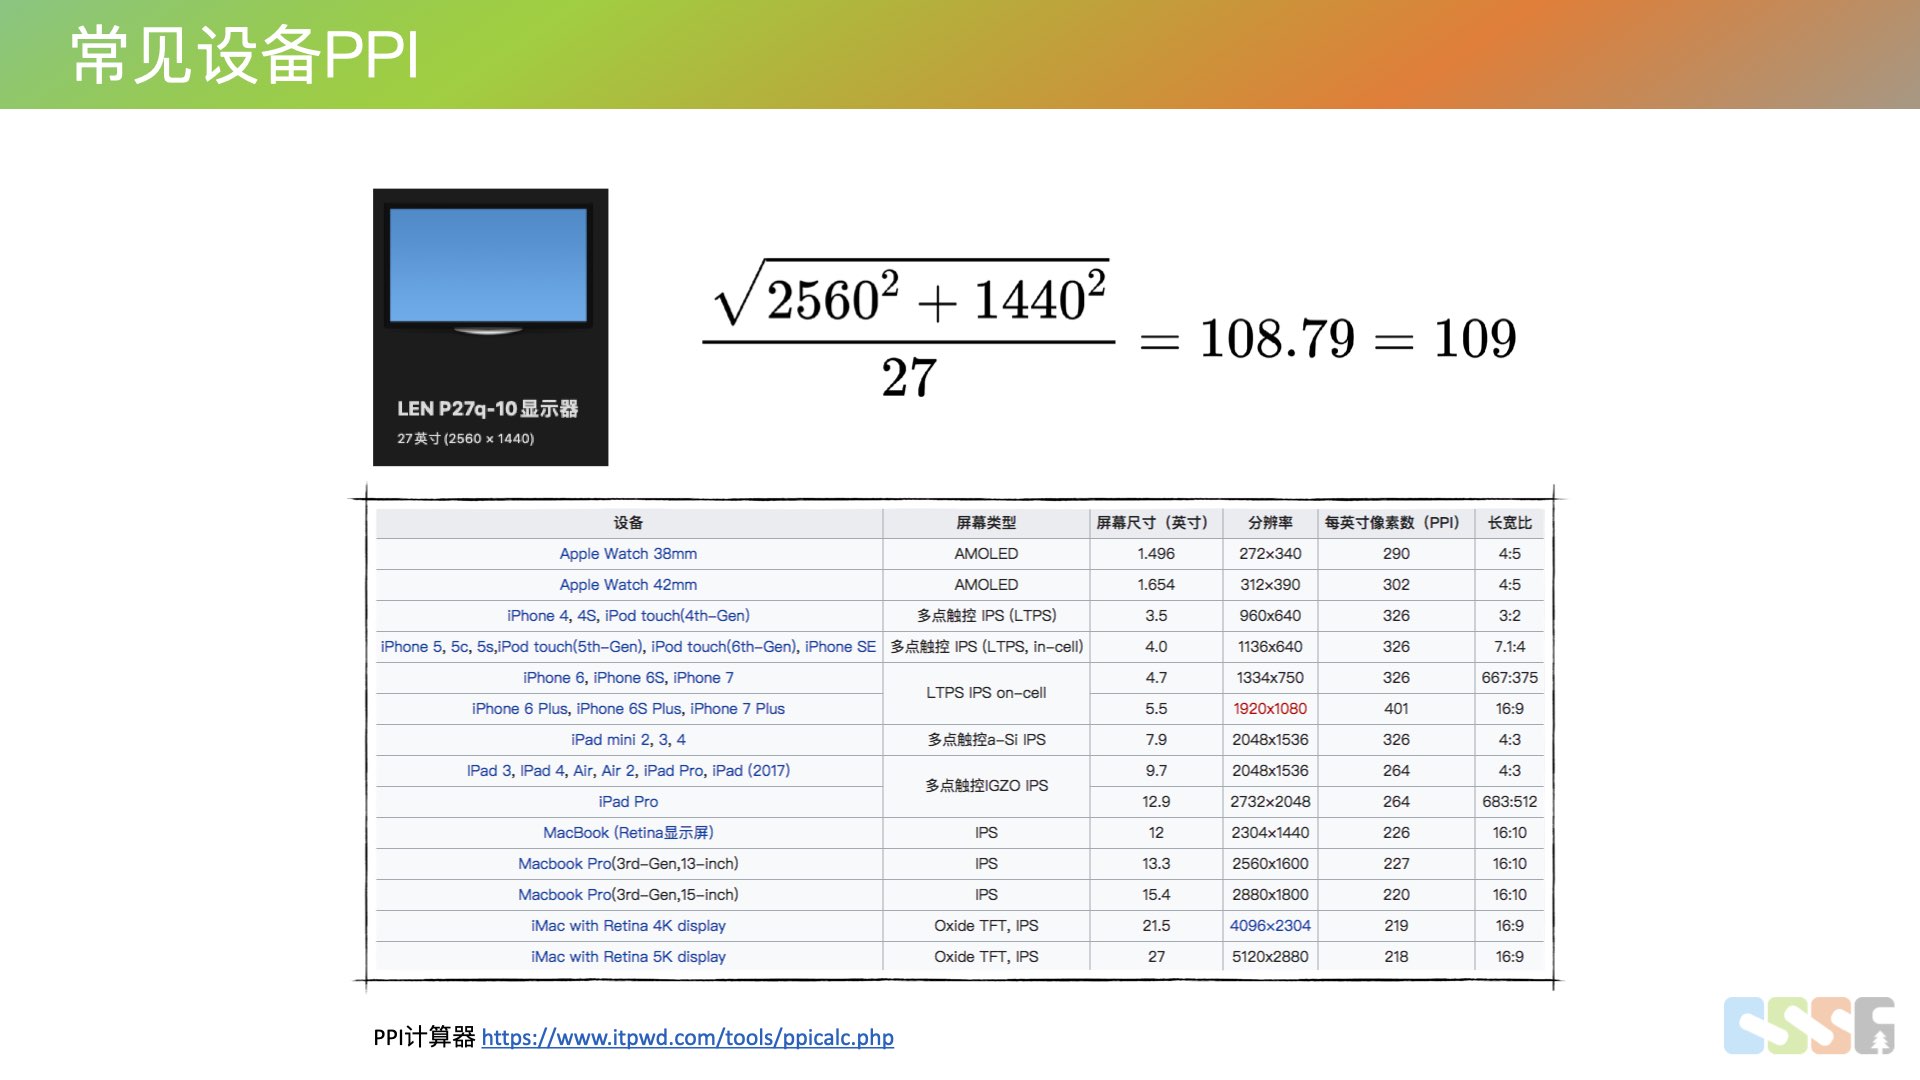The height and width of the screenshot is (1080, 1920).
Task: Click iMac with Retina 5K display link
Action: click(x=628, y=957)
